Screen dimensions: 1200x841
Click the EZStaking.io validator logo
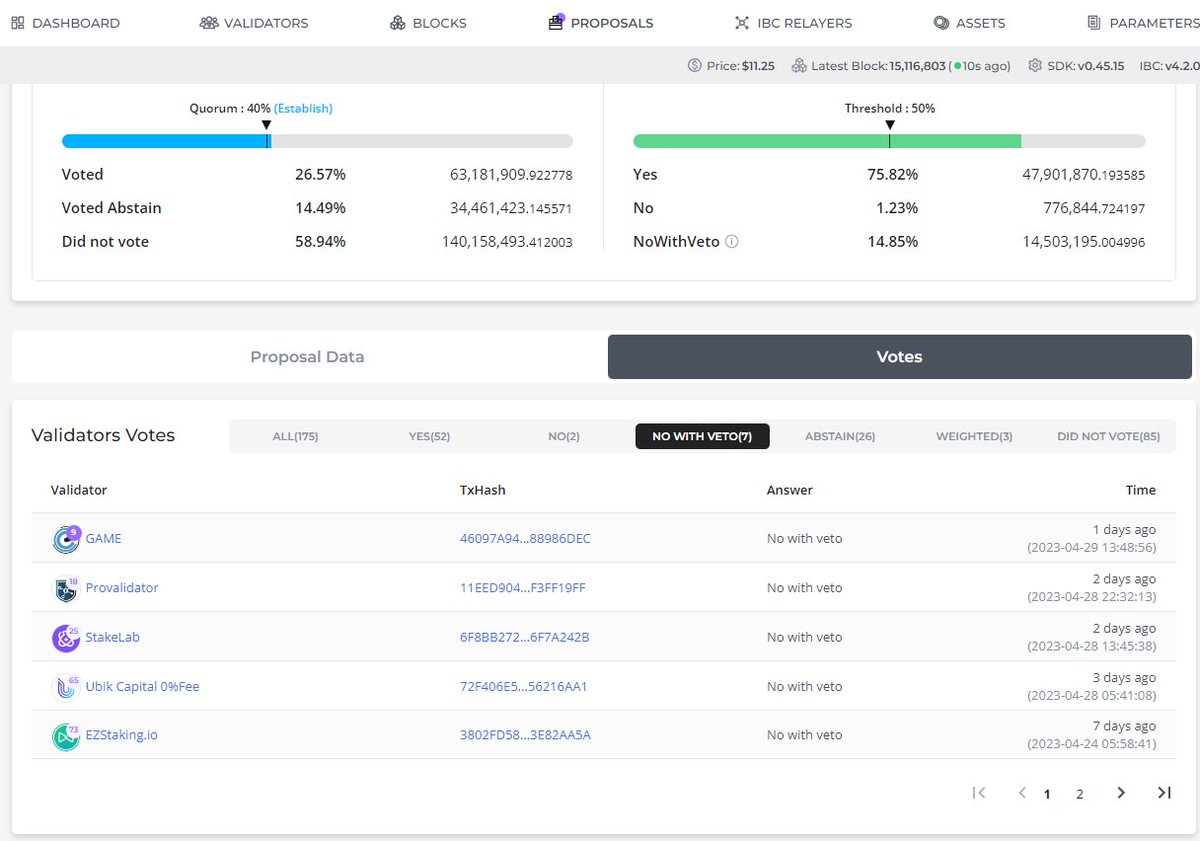coord(66,736)
